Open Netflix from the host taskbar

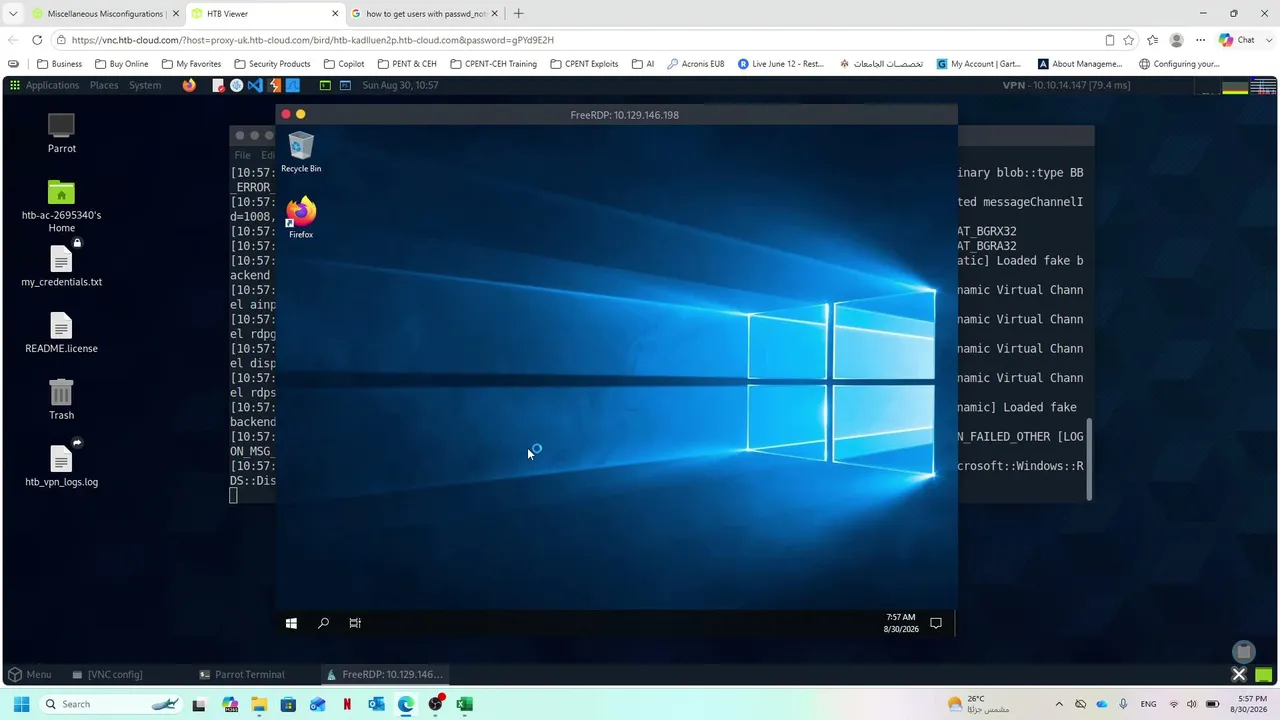(x=347, y=704)
